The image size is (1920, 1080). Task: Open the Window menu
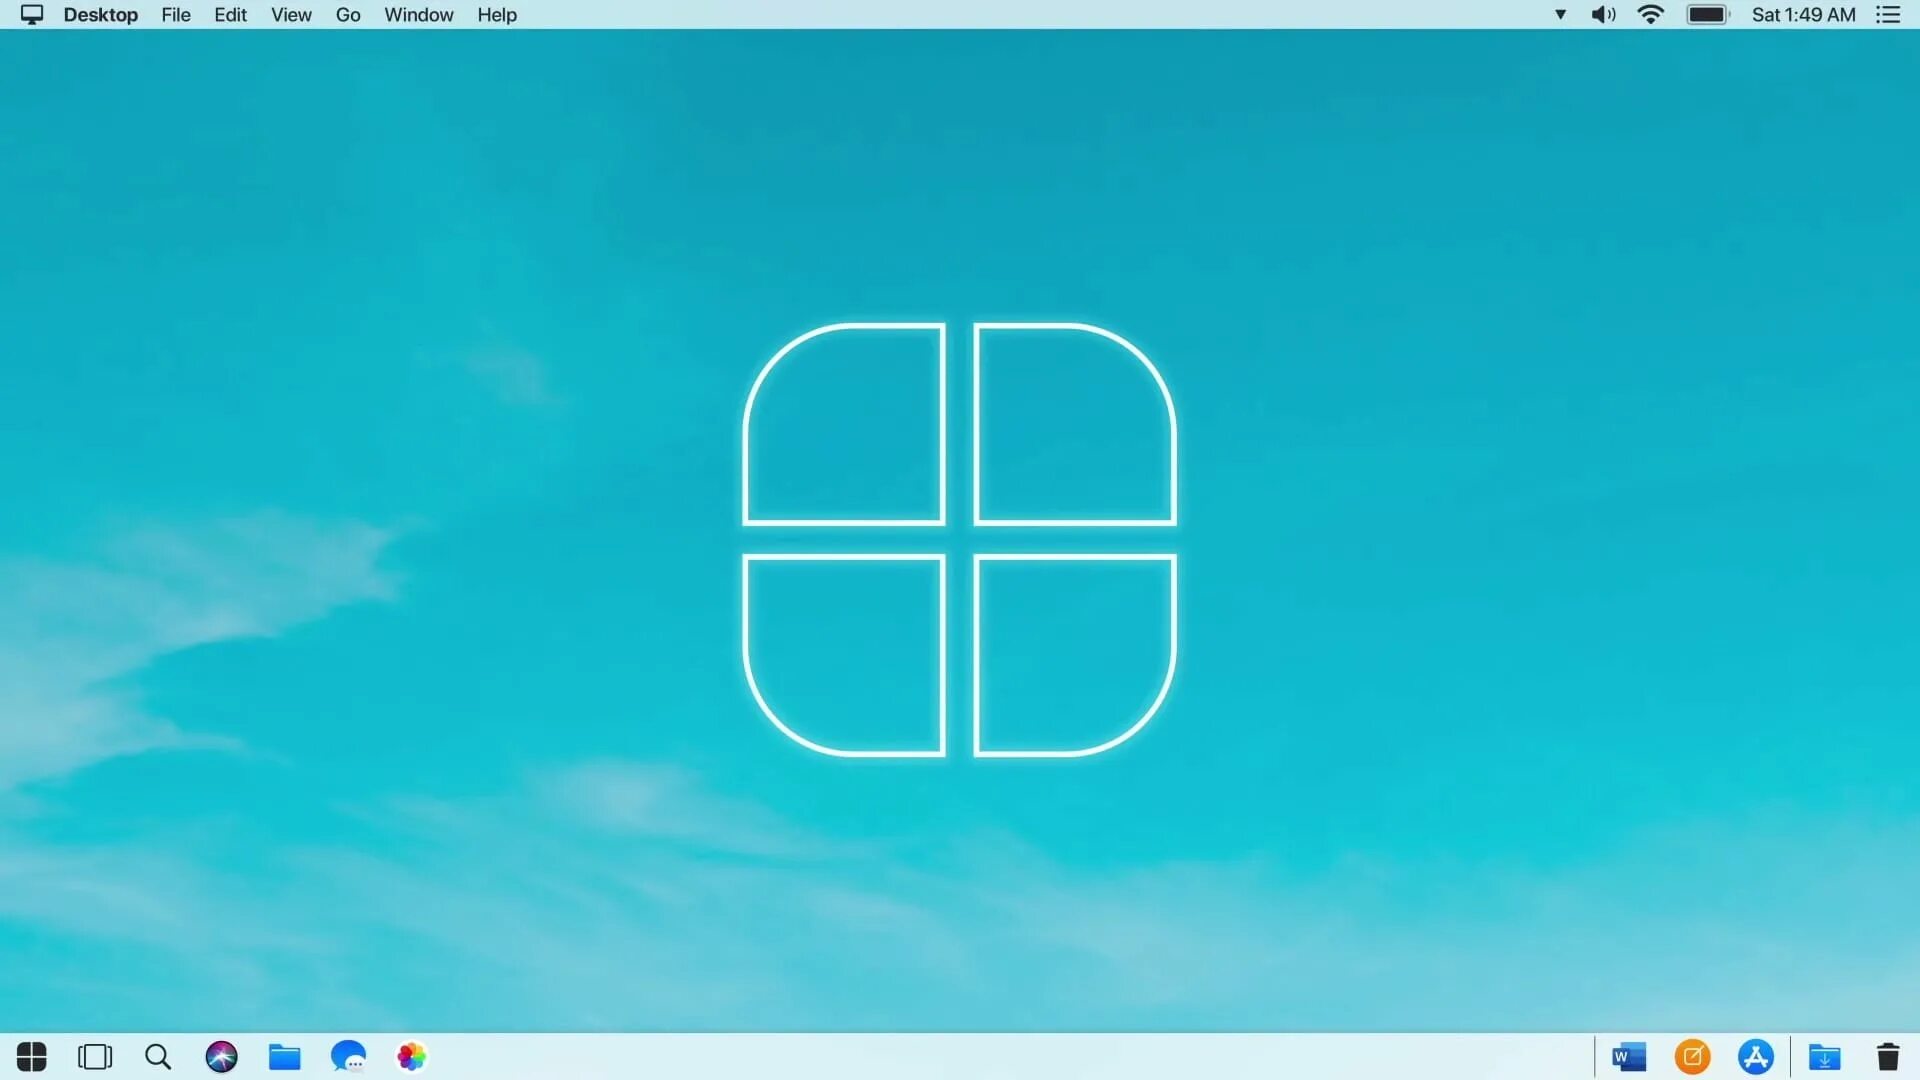419,15
